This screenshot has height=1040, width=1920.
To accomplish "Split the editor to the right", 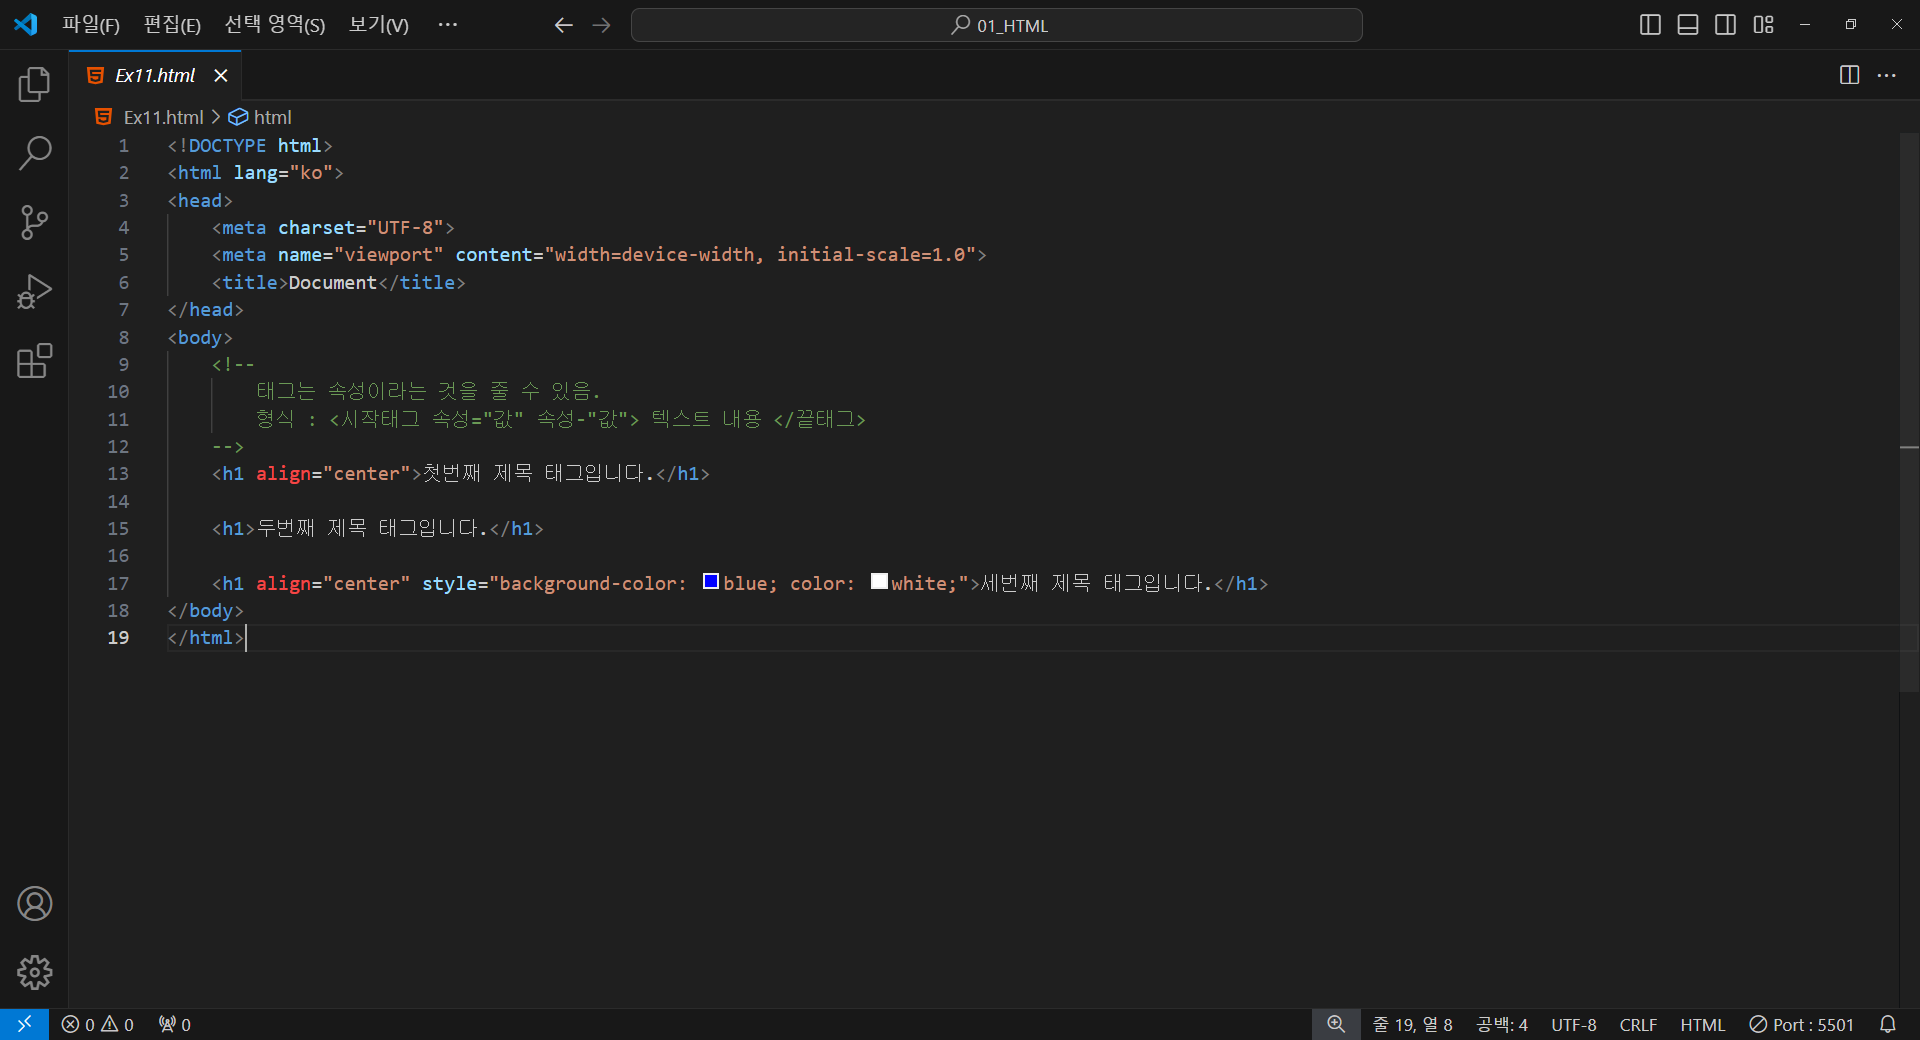I will click(1849, 75).
